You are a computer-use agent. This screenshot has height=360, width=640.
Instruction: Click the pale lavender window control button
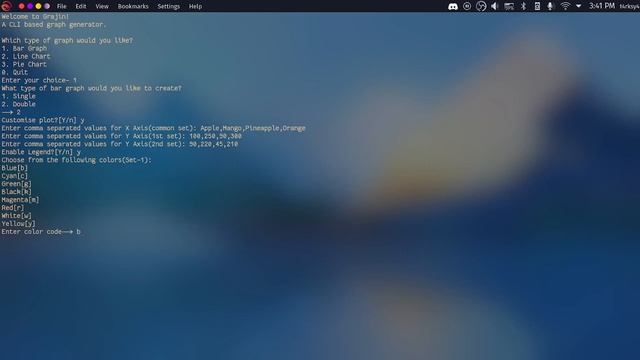(47, 6)
